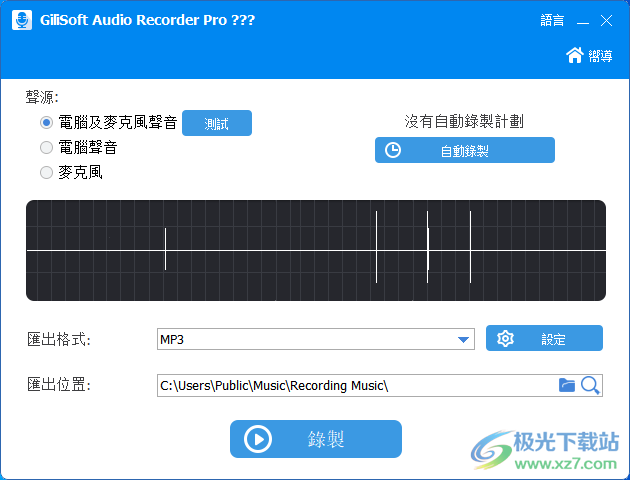Start recording with 錄製 button
Viewport: 630px width, 480px height.
pyautogui.click(x=316, y=439)
